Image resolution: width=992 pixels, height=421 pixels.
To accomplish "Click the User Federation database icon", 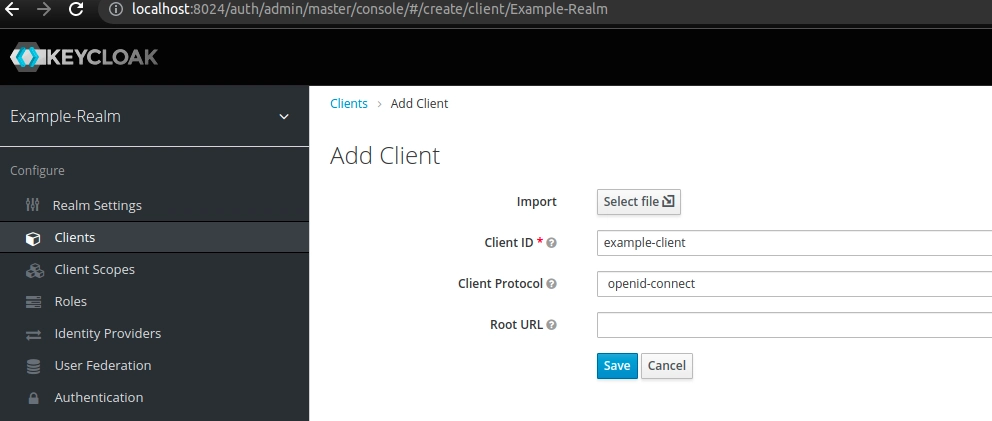I will coord(33,366).
